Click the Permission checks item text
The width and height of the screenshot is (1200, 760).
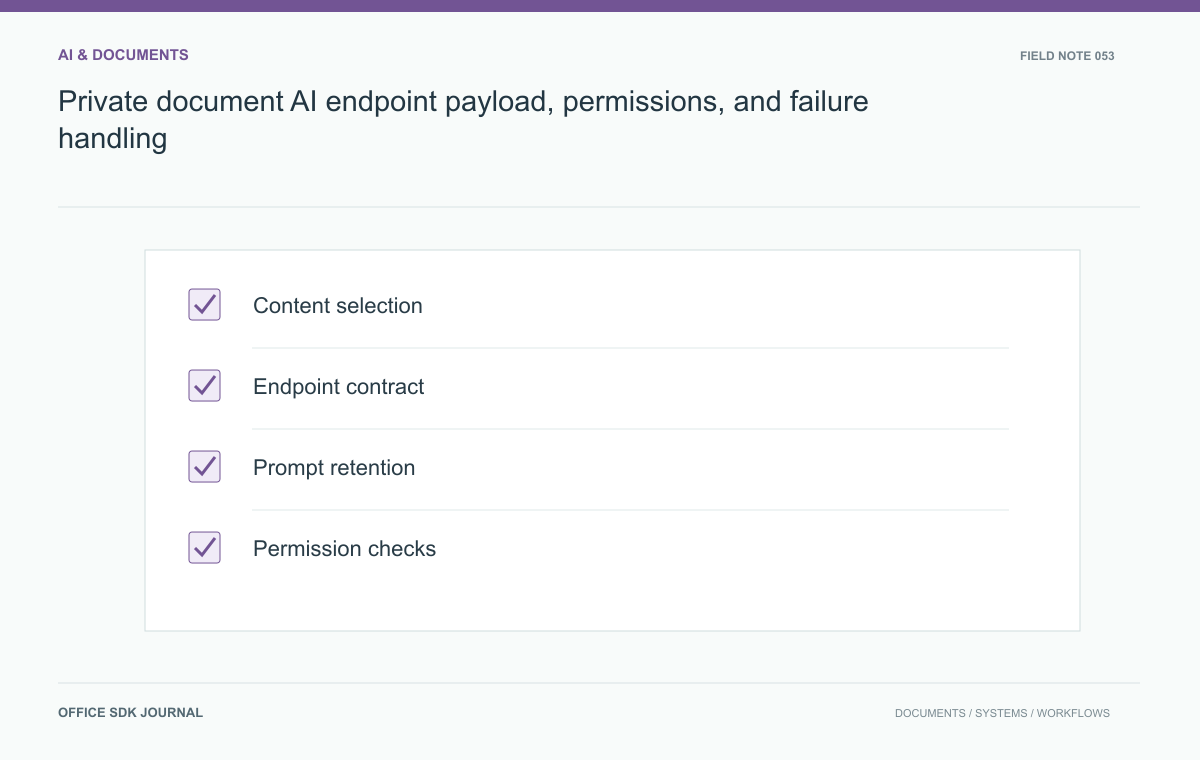click(x=345, y=549)
